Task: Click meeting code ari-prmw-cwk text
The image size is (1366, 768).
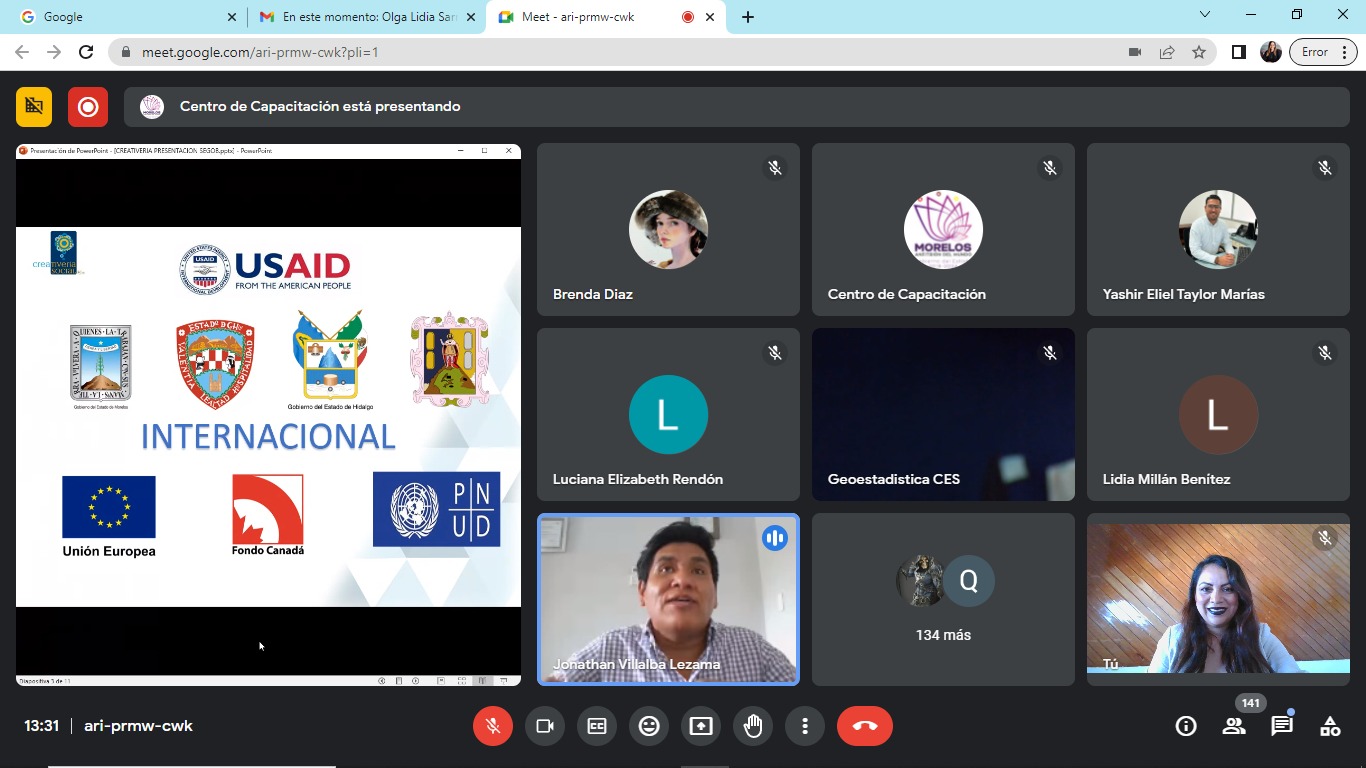Action: (138, 726)
